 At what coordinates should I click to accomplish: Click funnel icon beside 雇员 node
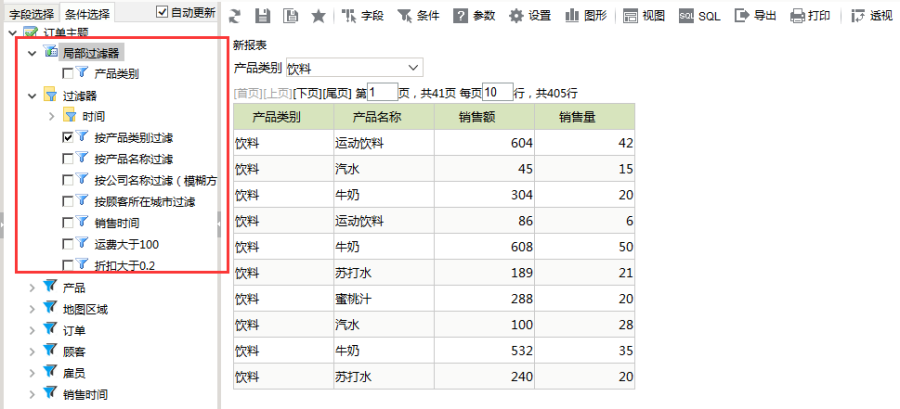51,372
